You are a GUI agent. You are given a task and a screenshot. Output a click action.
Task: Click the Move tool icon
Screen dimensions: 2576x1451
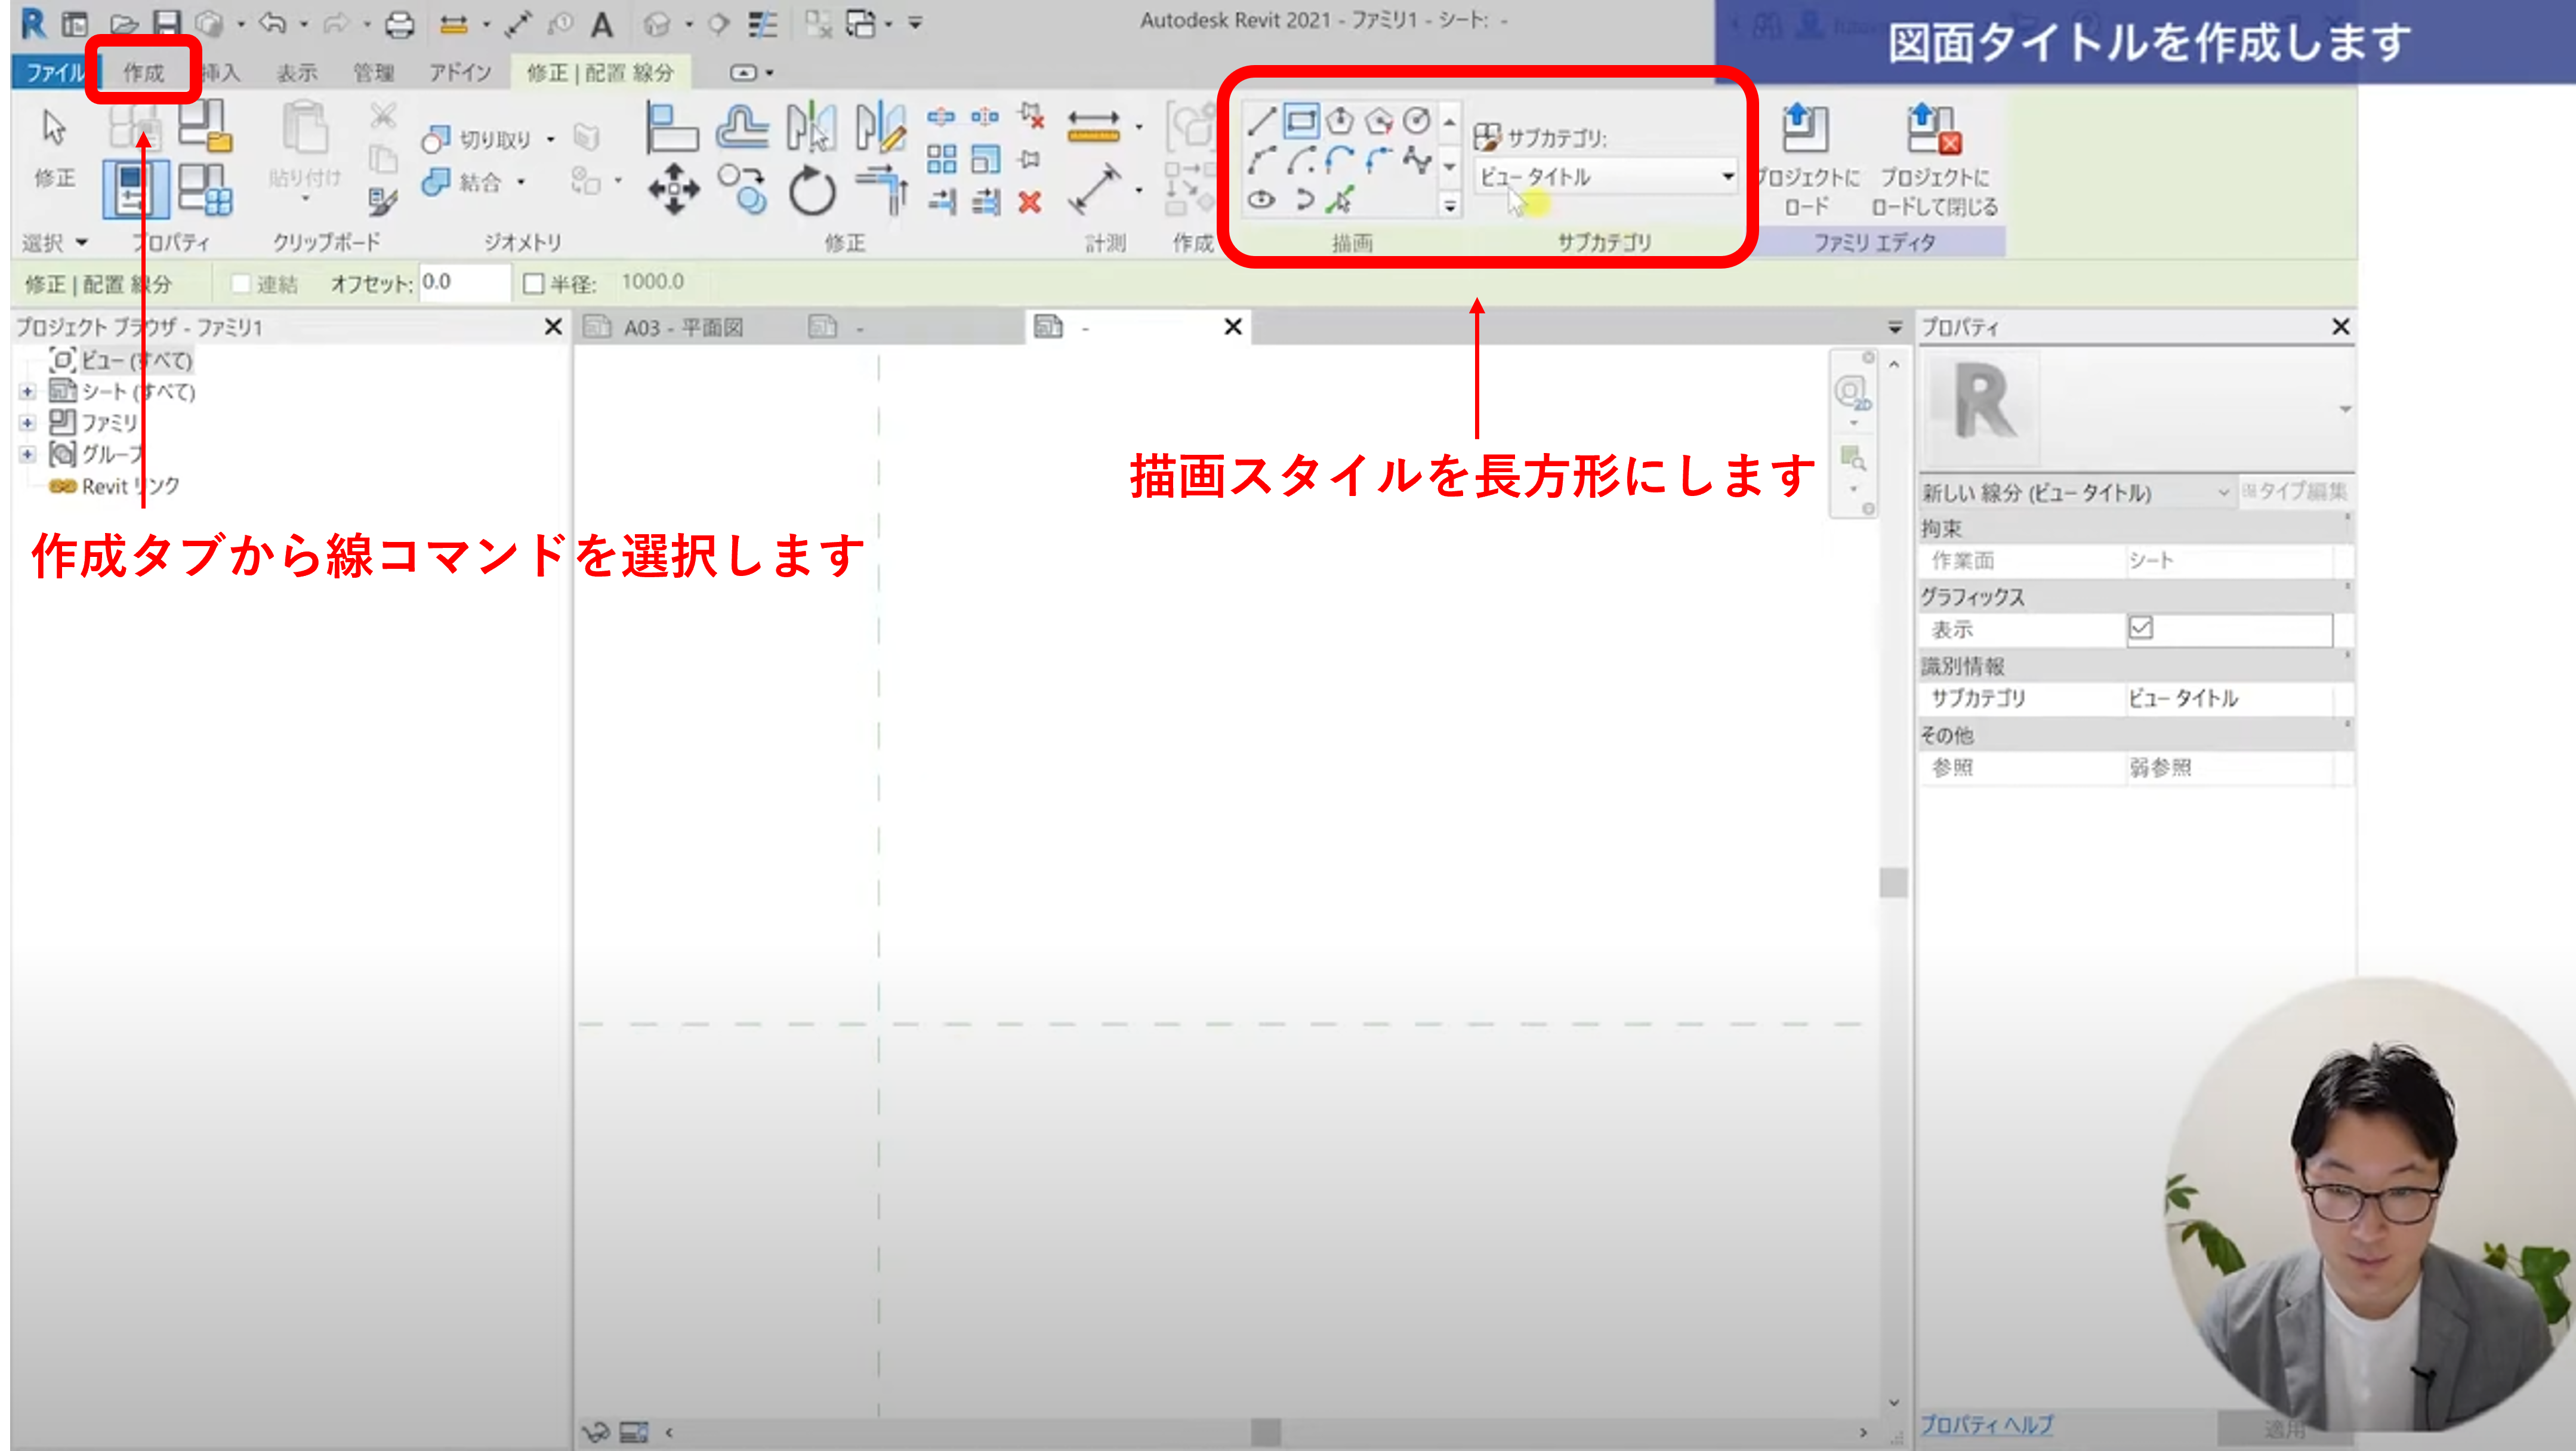tap(673, 189)
